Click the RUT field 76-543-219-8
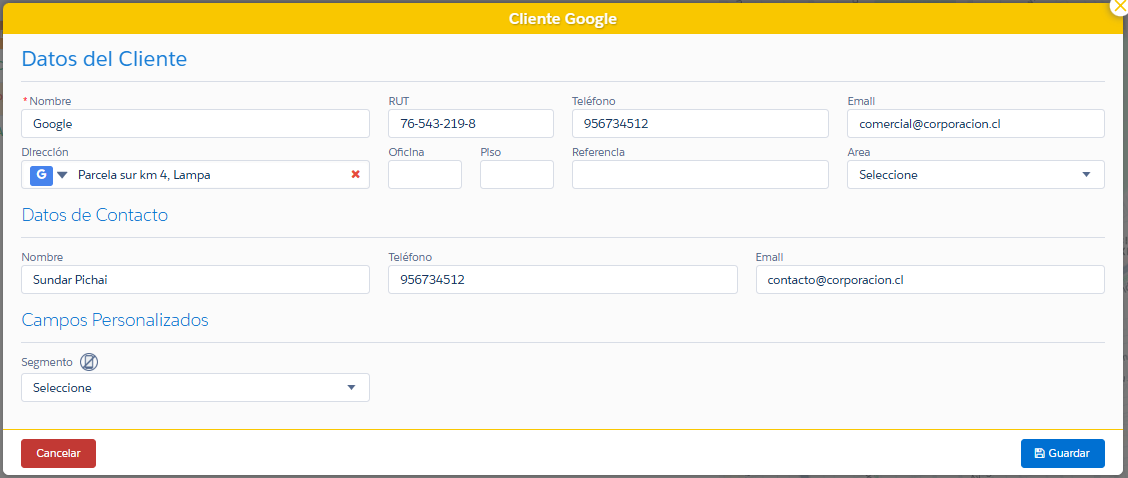The width and height of the screenshot is (1128, 478). pos(470,124)
